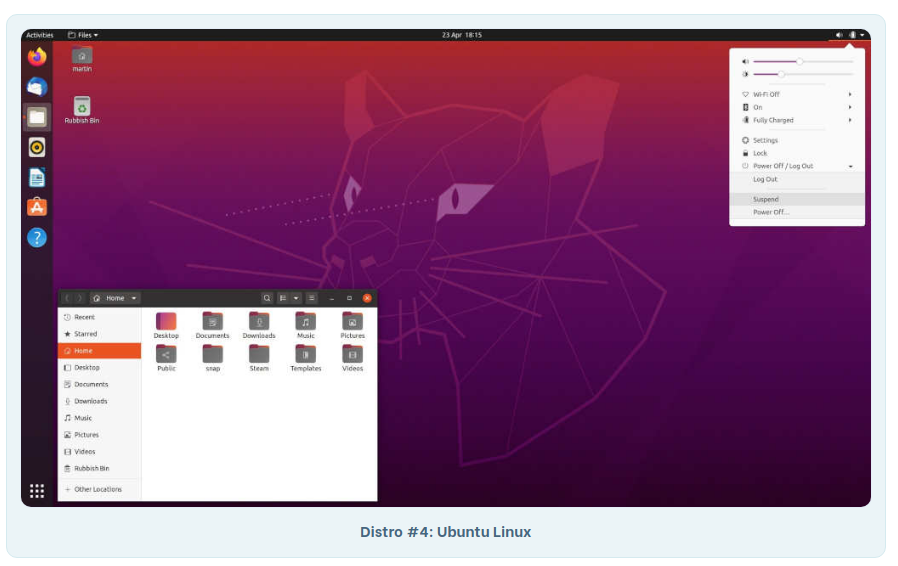This screenshot has width=898, height=566.
Task: Select the Documents folder in file view
Action: coord(212,325)
